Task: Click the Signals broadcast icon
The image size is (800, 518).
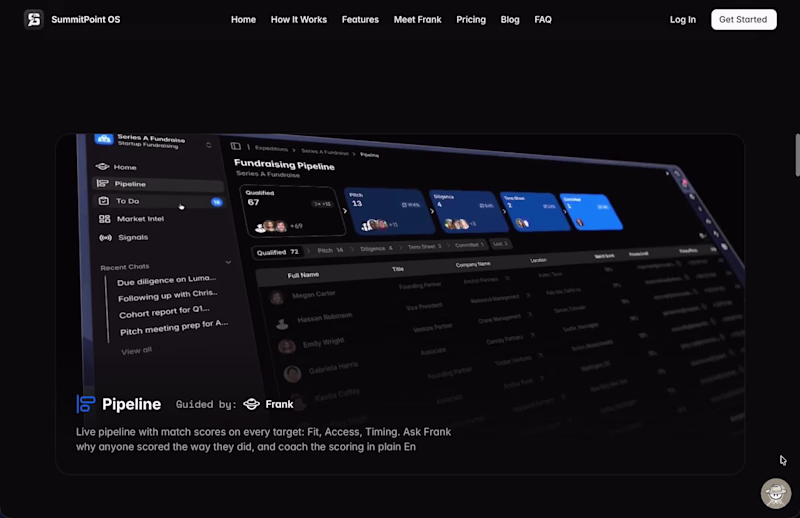Action: [x=106, y=237]
